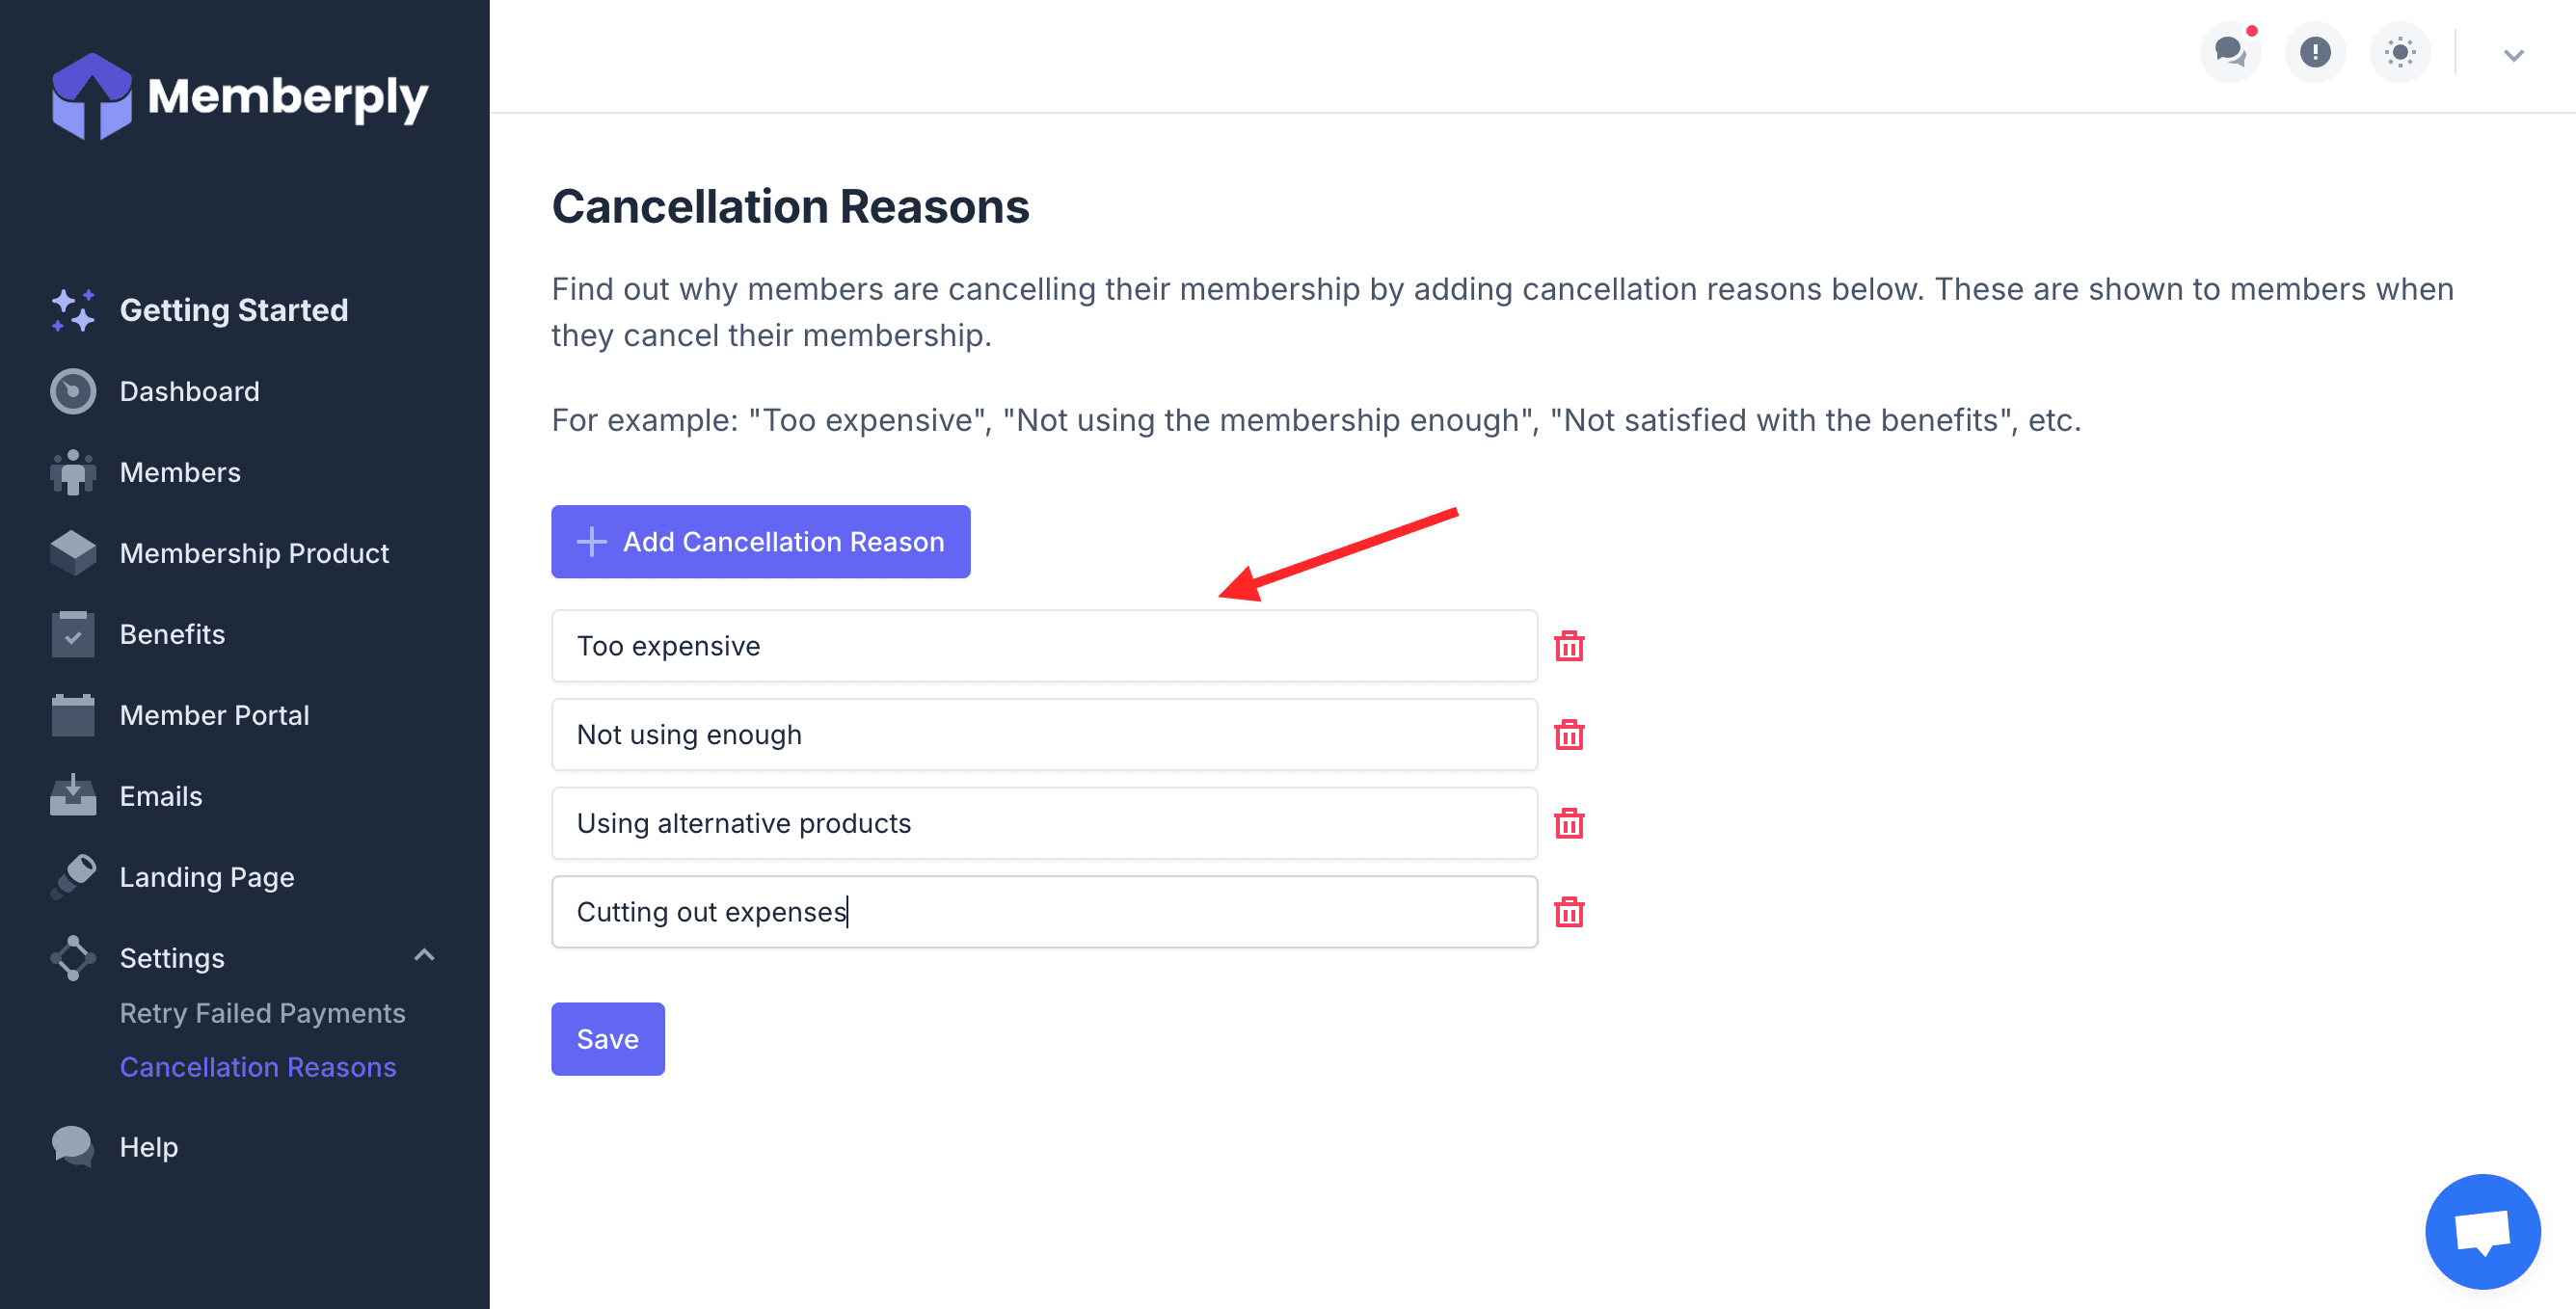Screen dimensions: 2576x1309
Task: Collapse the Settings menu chevron
Action: coord(424,956)
